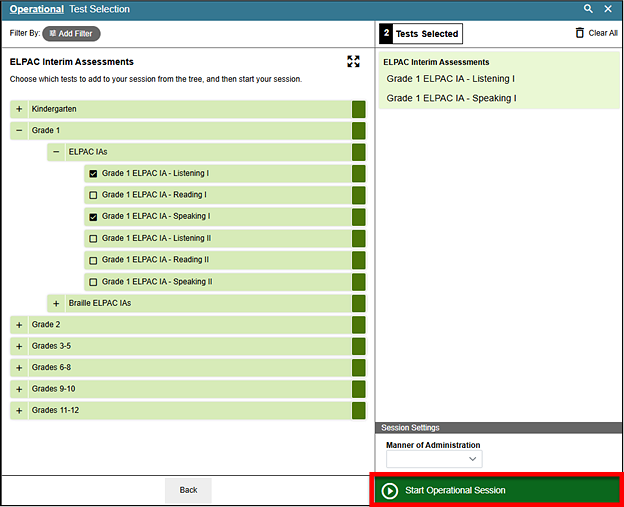Click the Grade 1 row label
The width and height of the screenshot is (624, 507).
pos(46,131)
